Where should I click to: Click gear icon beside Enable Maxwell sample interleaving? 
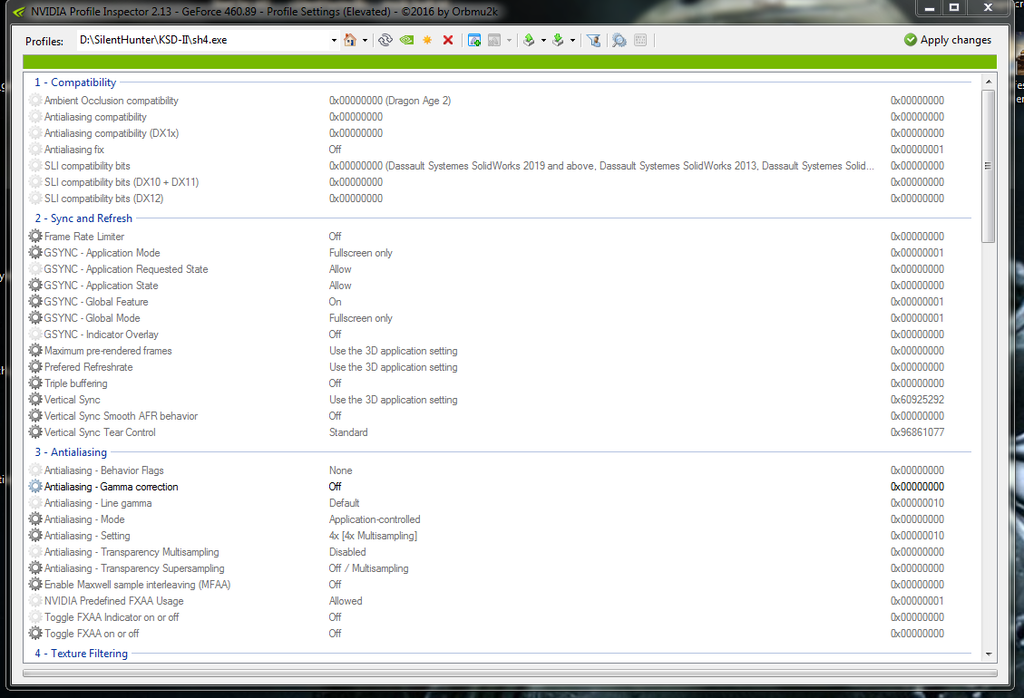(x=35, y=584)
